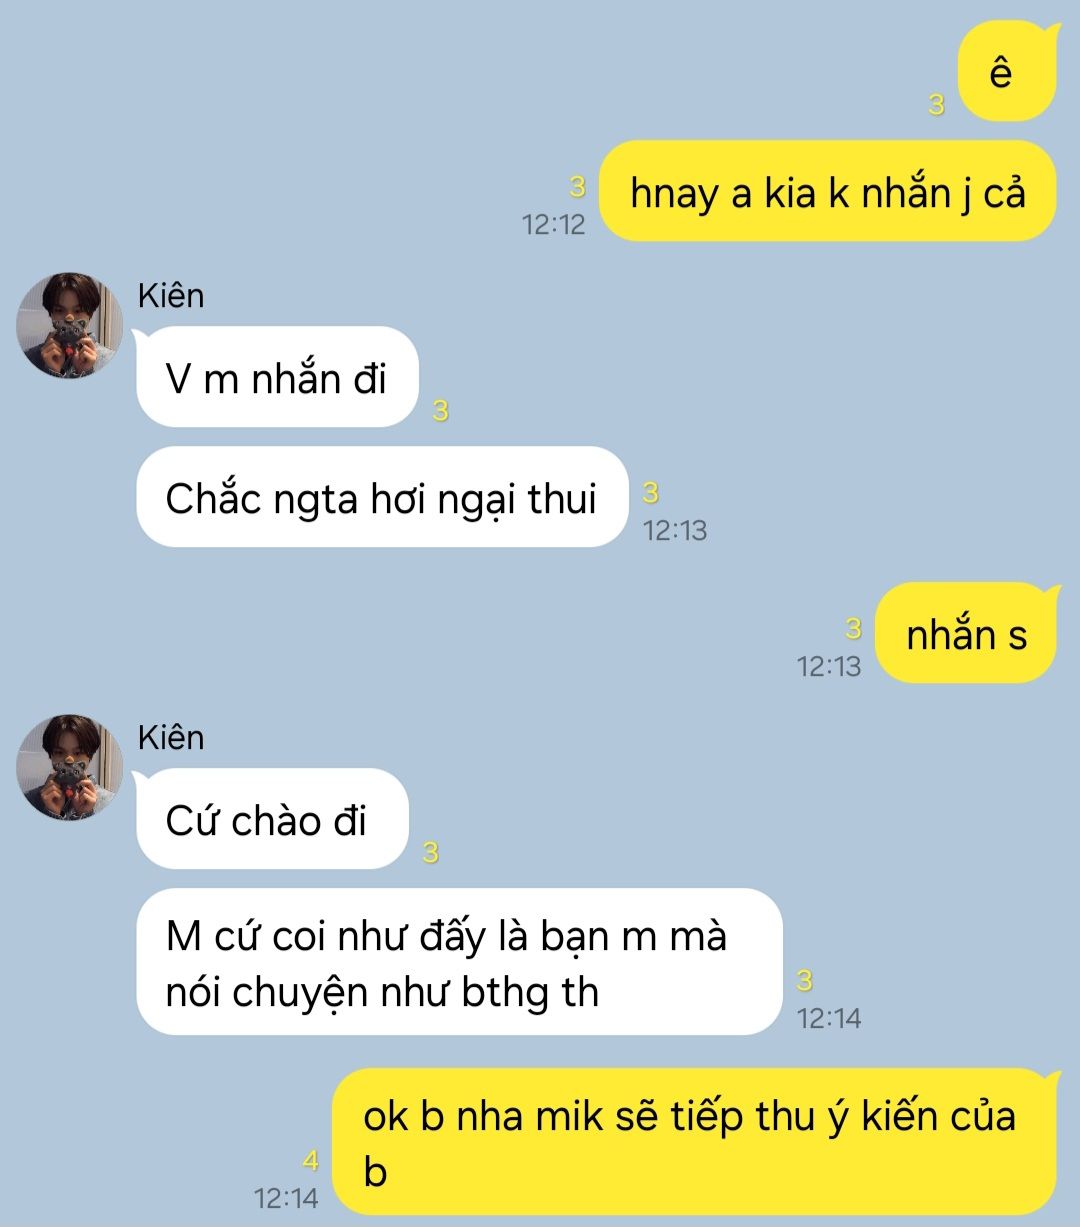The image size is (1080, 1227).
Task: Tap the 'Cứ chào đi' message bubble
Action: [x=272, y=819]
